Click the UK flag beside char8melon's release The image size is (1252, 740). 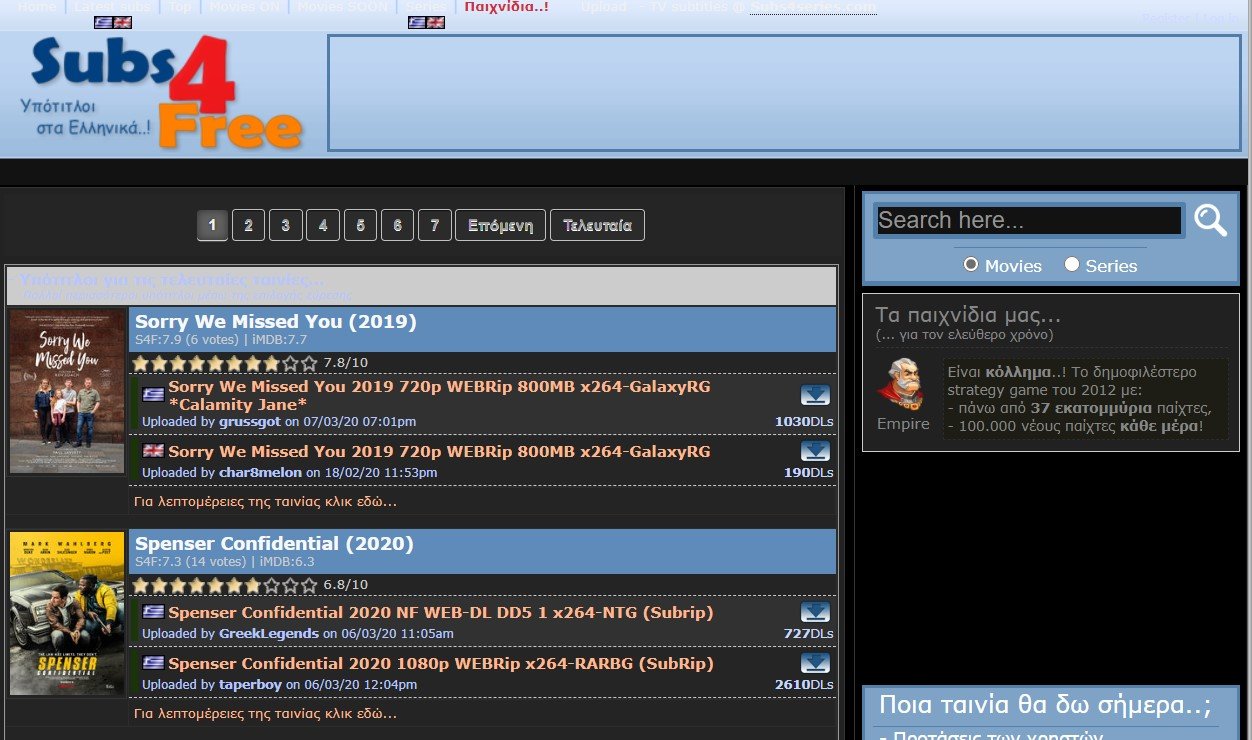(x=152, y=451)
